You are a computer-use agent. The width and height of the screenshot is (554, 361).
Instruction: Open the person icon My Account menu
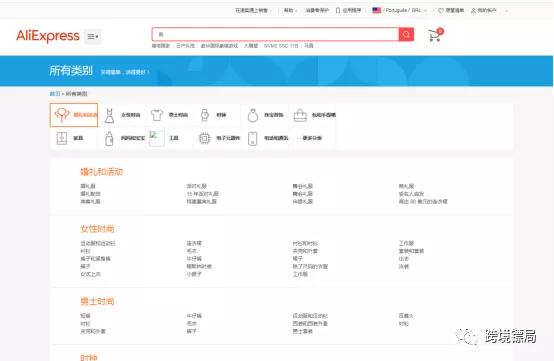click(x=473, y=11)
